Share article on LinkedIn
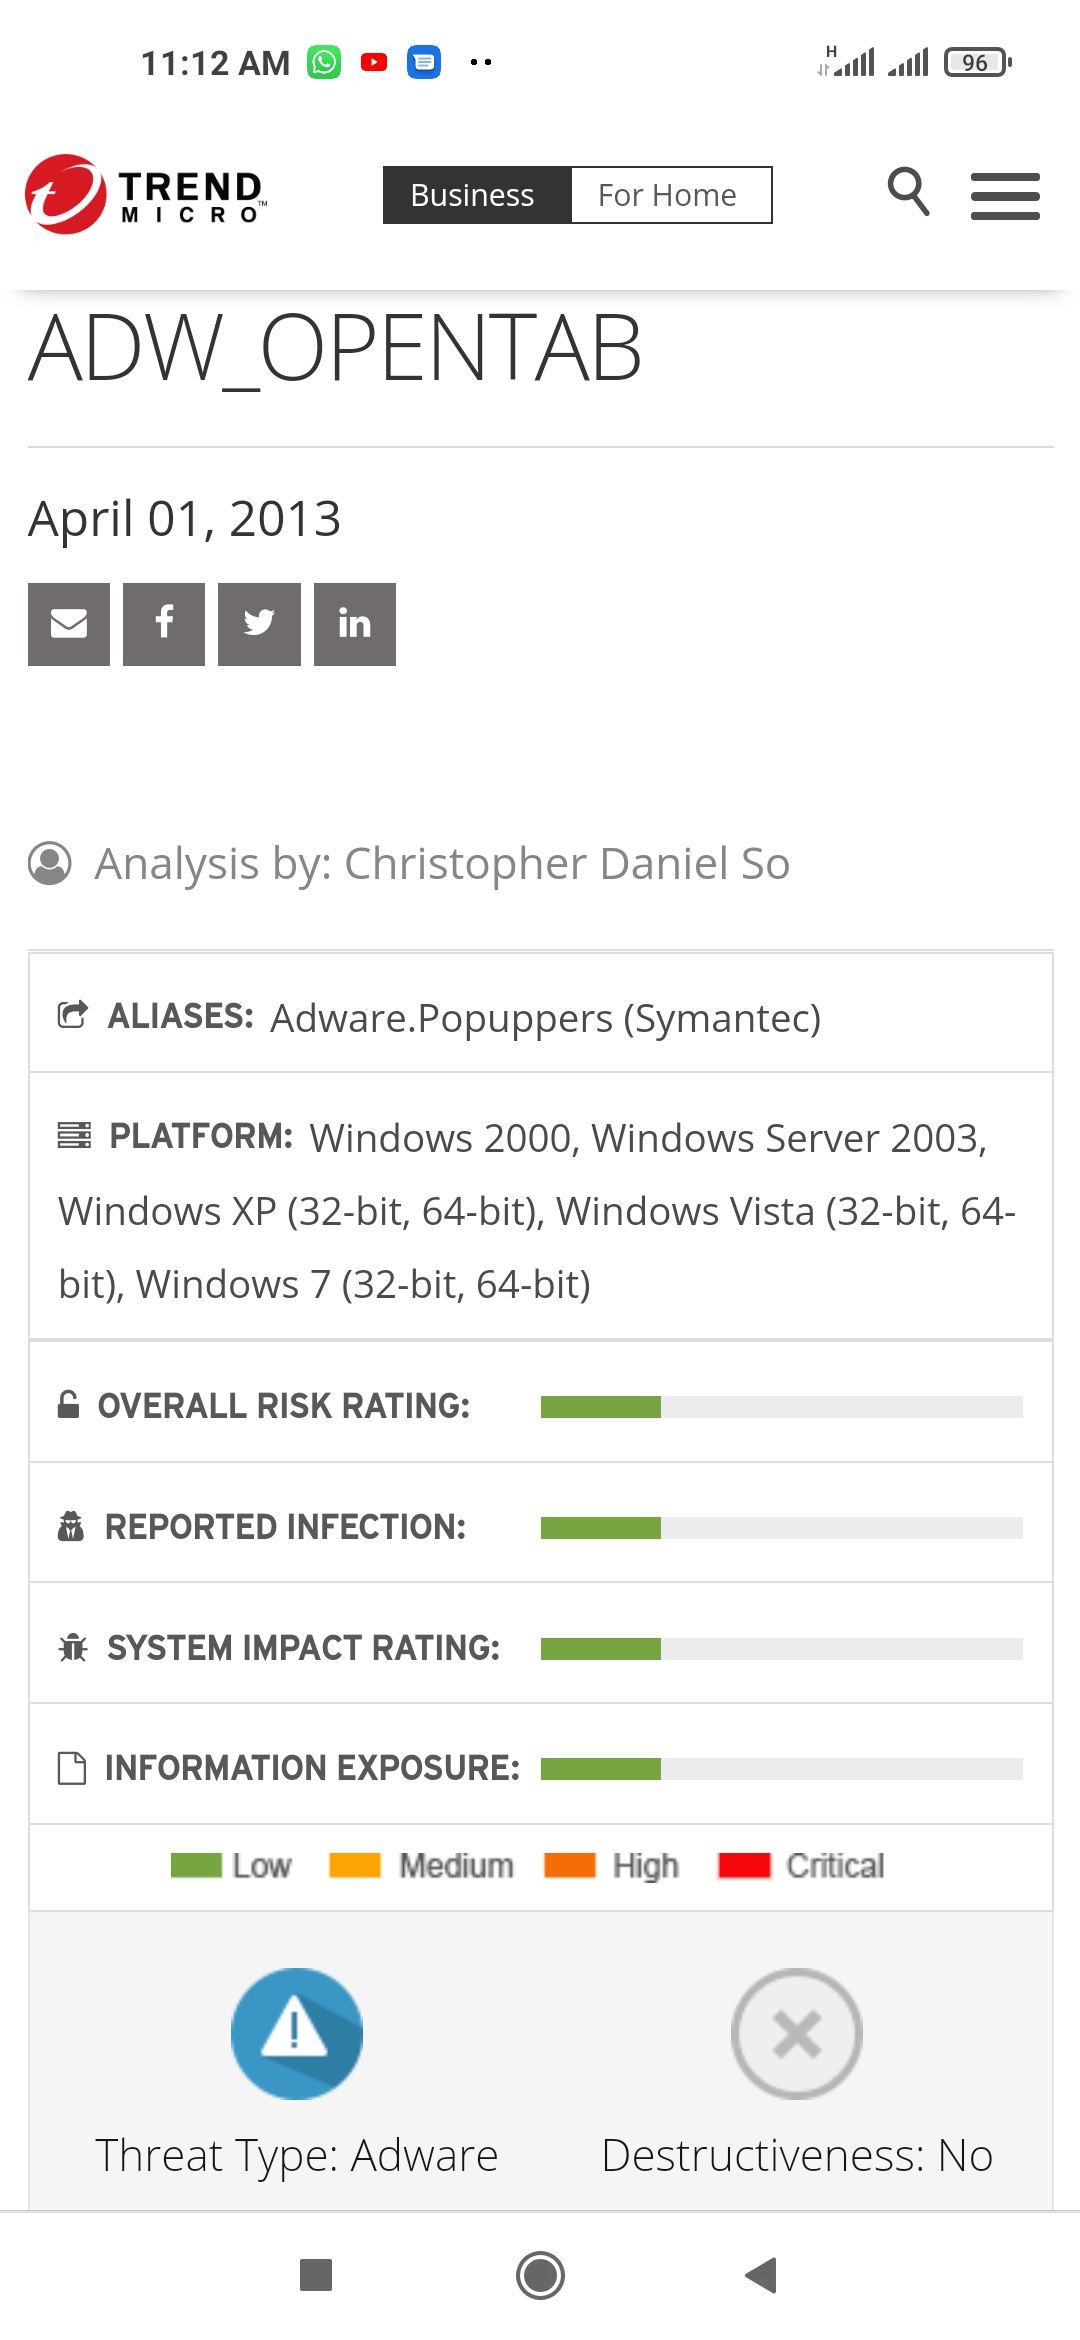This screenshot has width=1080, height=2340. pyautogui.click(x=354, y=623)
